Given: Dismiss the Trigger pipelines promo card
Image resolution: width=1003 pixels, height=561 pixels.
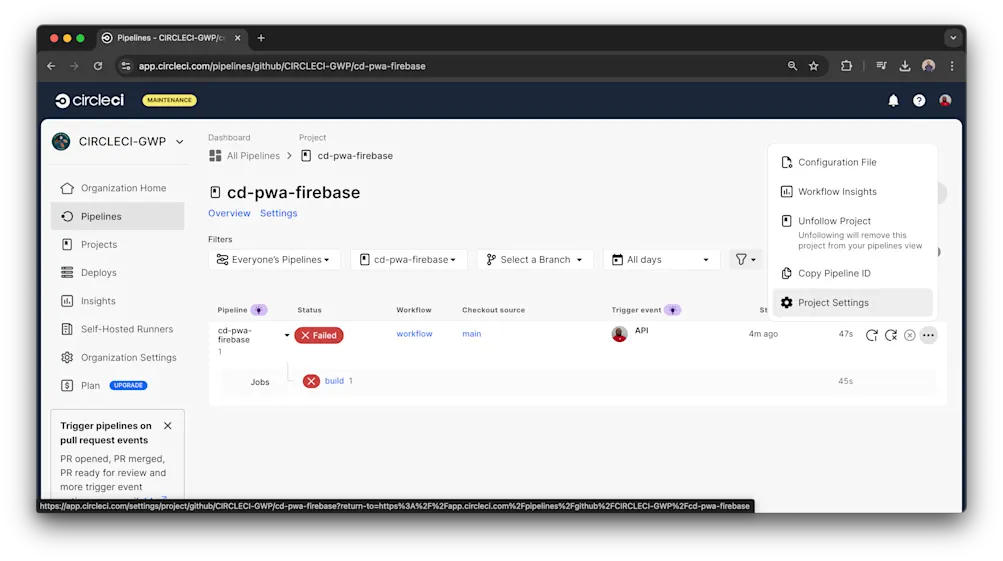Looking at the screenshot, I should click(x=168, y=426).
